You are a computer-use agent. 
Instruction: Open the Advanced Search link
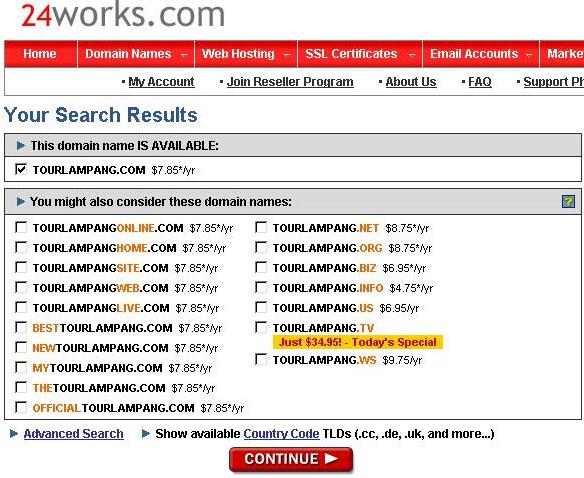click(73, 434)
